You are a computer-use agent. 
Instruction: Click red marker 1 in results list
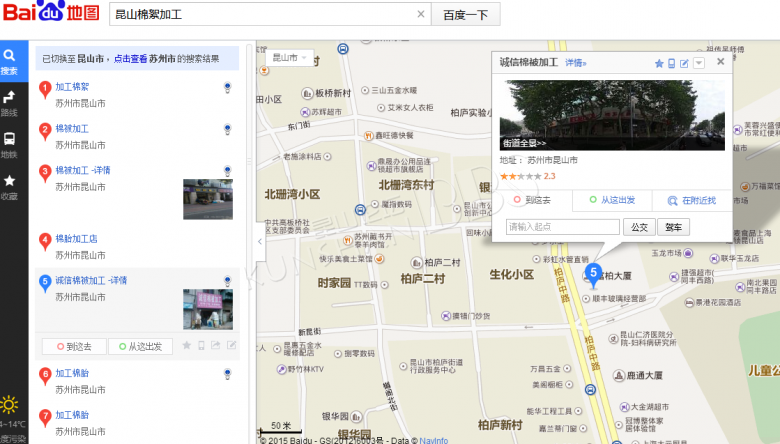[x=45, y=90]
